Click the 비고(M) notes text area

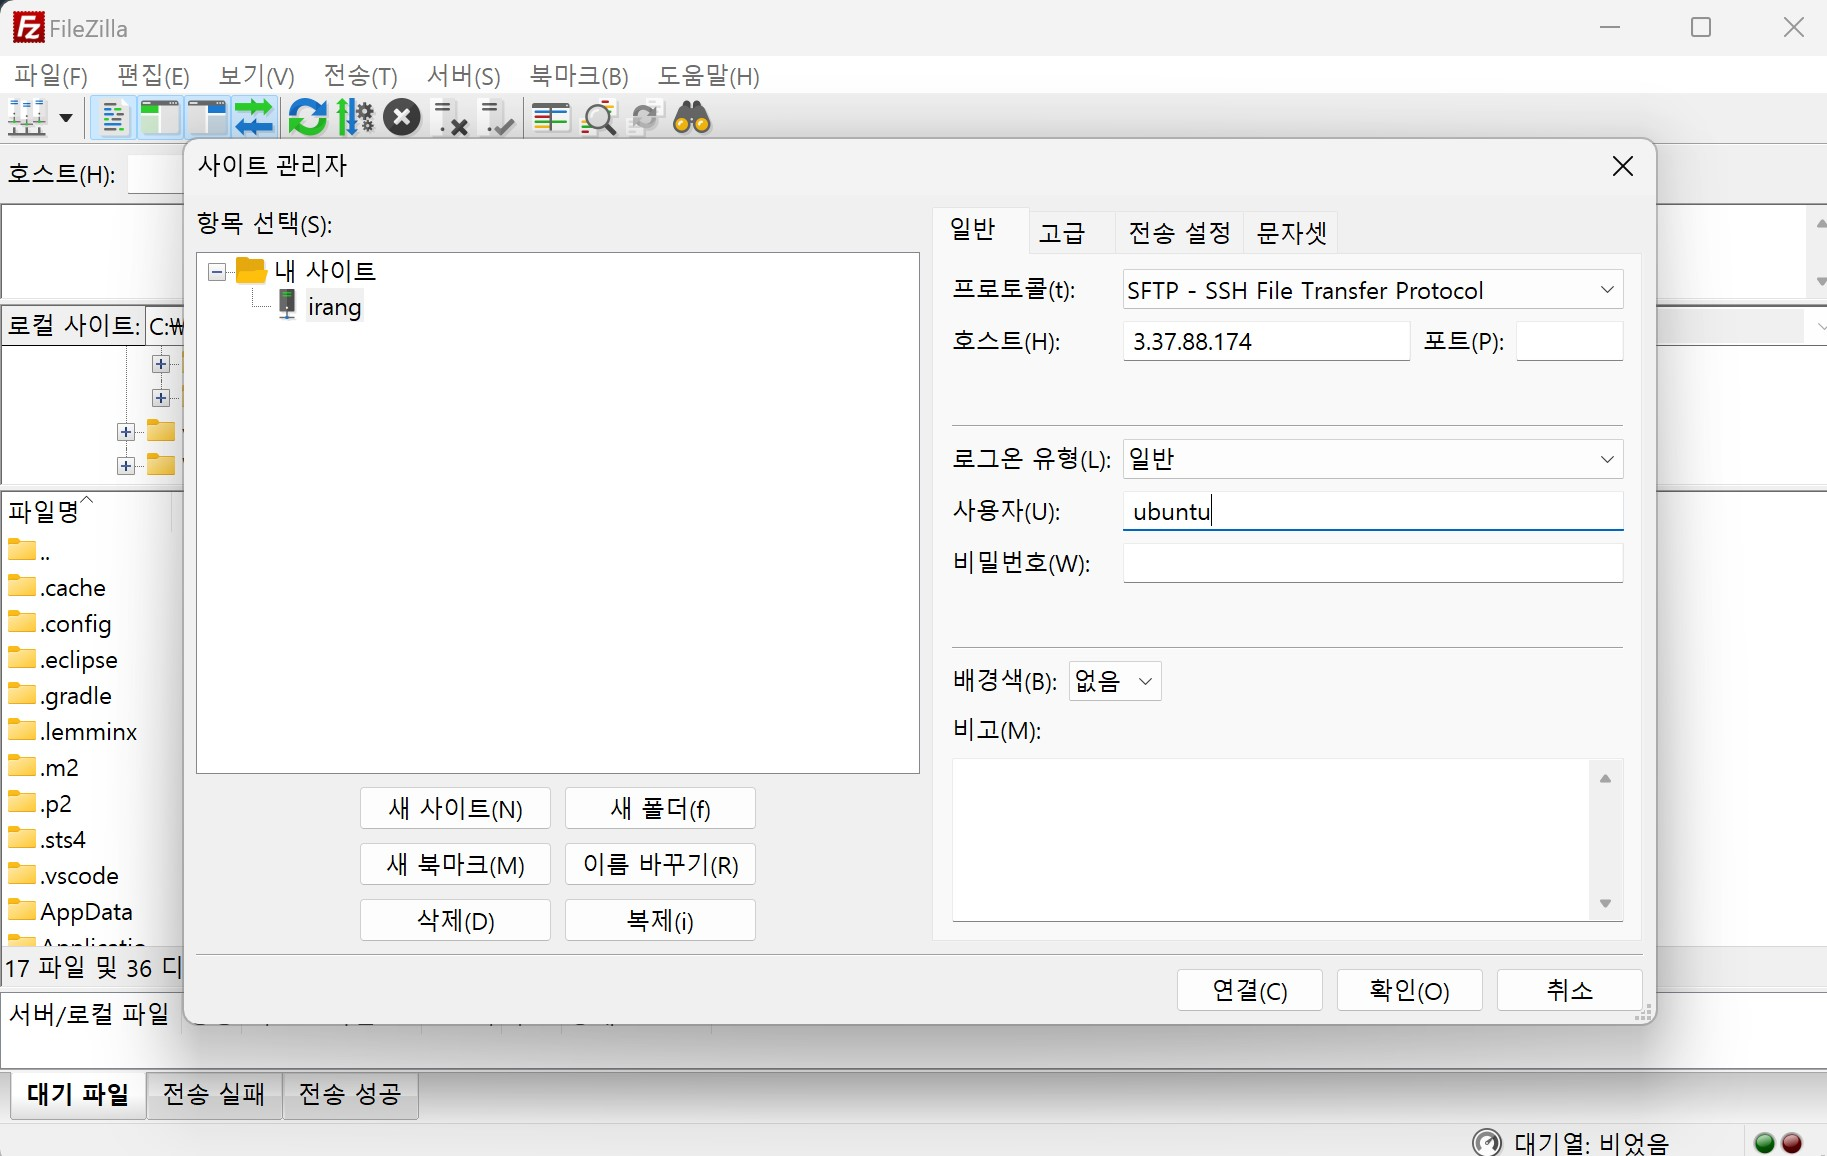coord(1270,840)
